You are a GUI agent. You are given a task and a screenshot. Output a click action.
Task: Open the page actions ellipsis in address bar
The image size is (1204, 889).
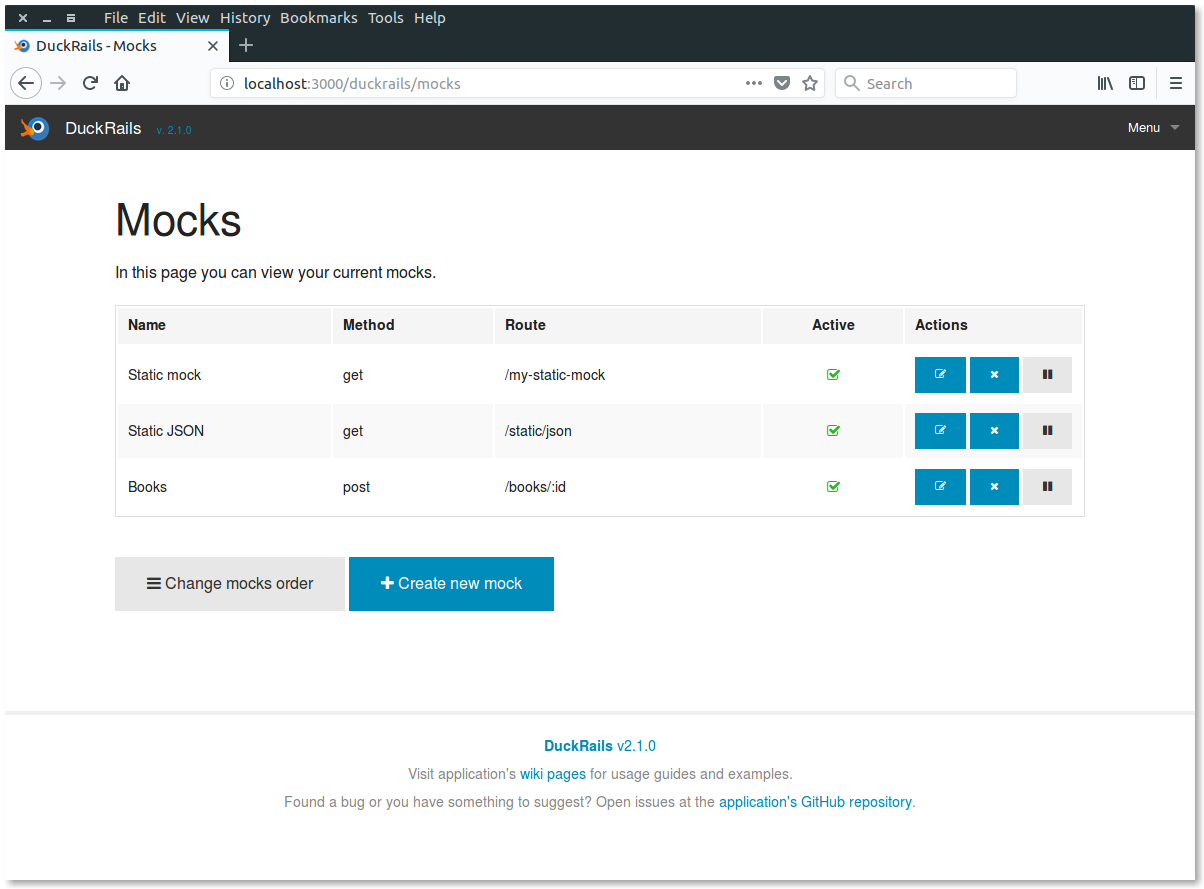tap(754, 84)
